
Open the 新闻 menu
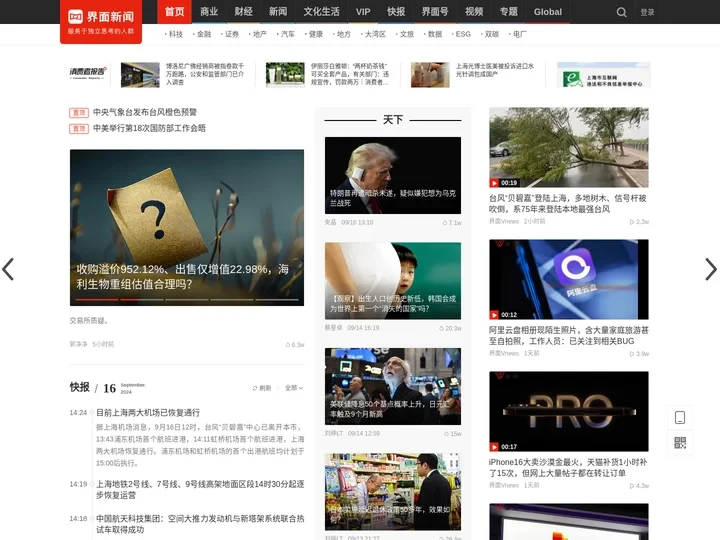278,11
